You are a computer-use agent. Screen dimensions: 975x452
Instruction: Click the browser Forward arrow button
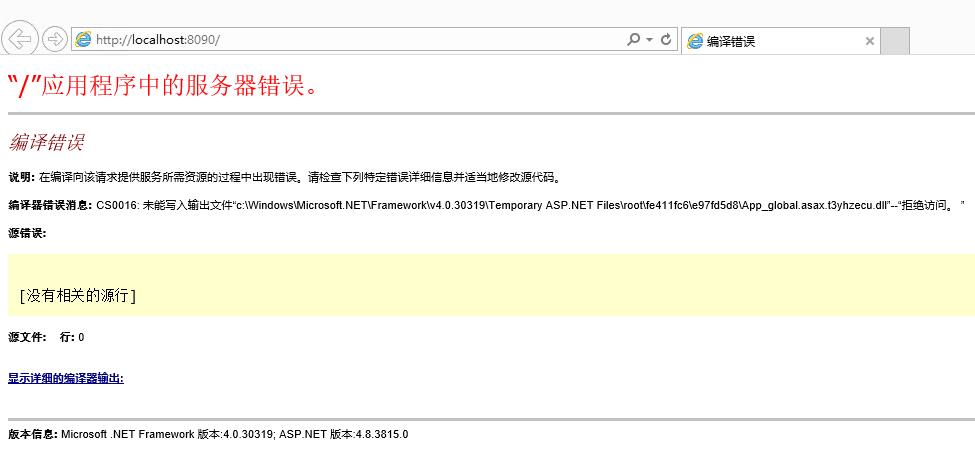point(55,39)
